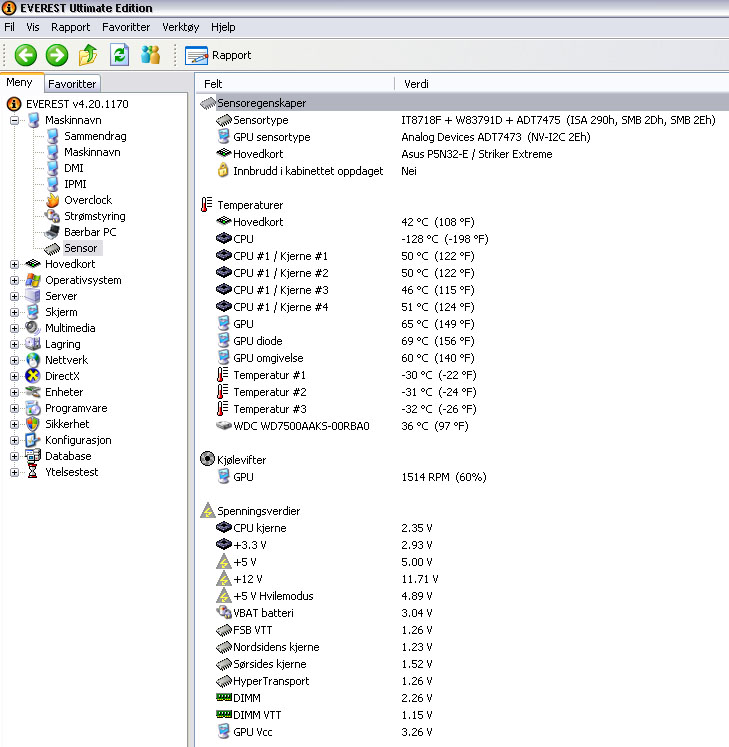Image resolution: width=729 pixels, height=747 pixels.
Task: Go back with the green left arrow
Action: click(x=25, y=55)
